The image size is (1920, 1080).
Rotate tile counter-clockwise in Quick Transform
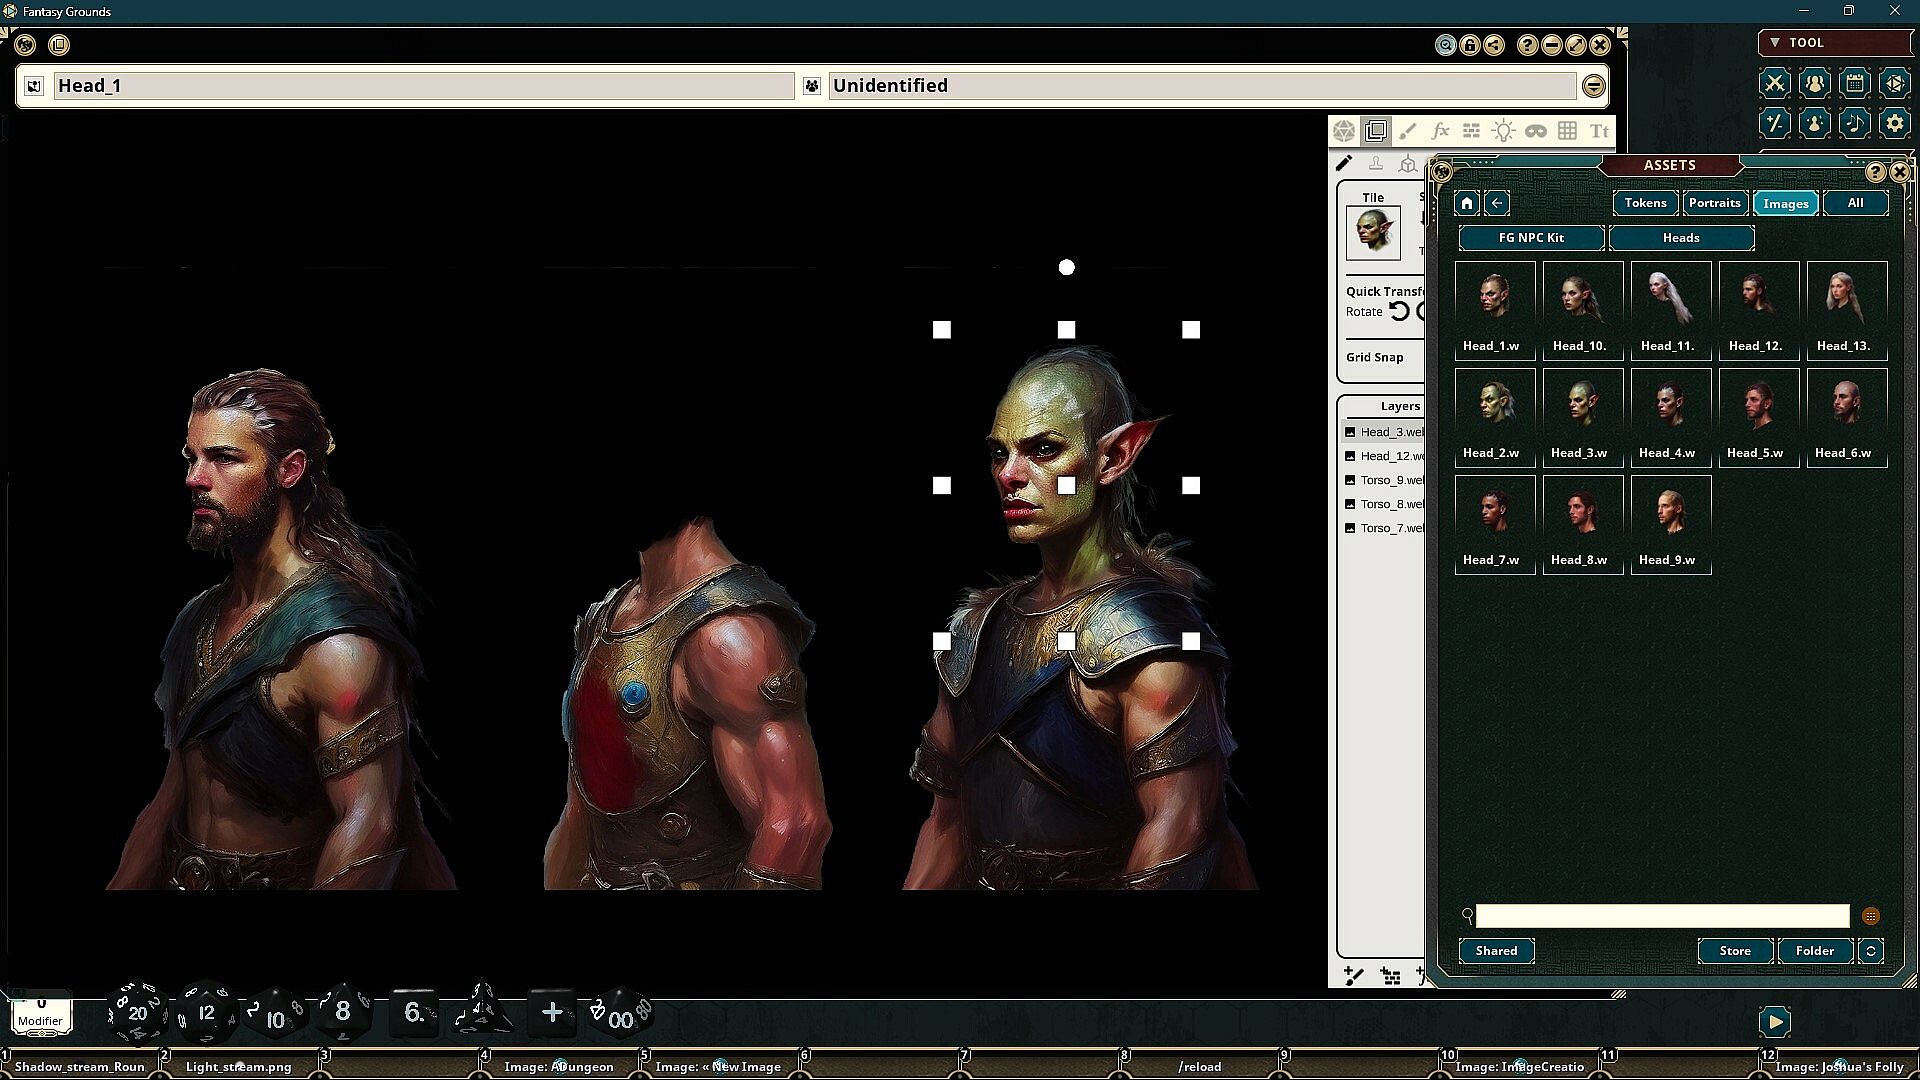[1399, 311]
